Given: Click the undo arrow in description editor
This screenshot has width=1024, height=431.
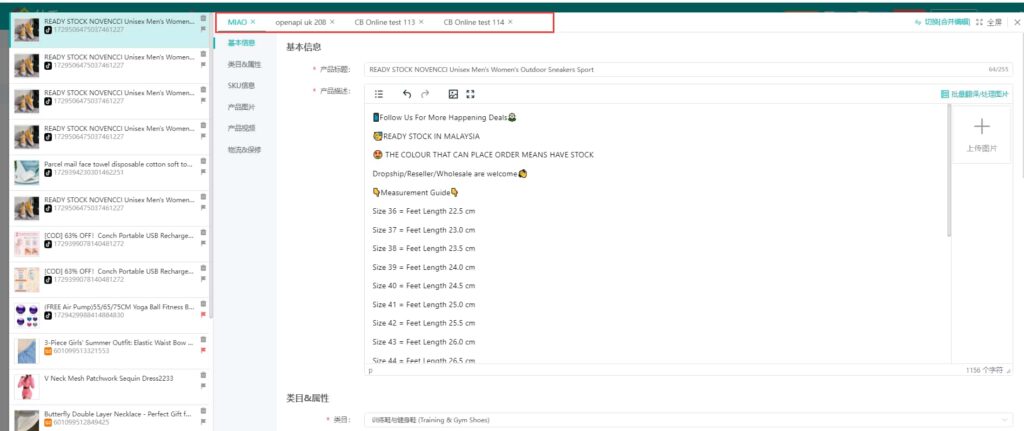Looking at the screenshot, I should click(x=407, y=94).
